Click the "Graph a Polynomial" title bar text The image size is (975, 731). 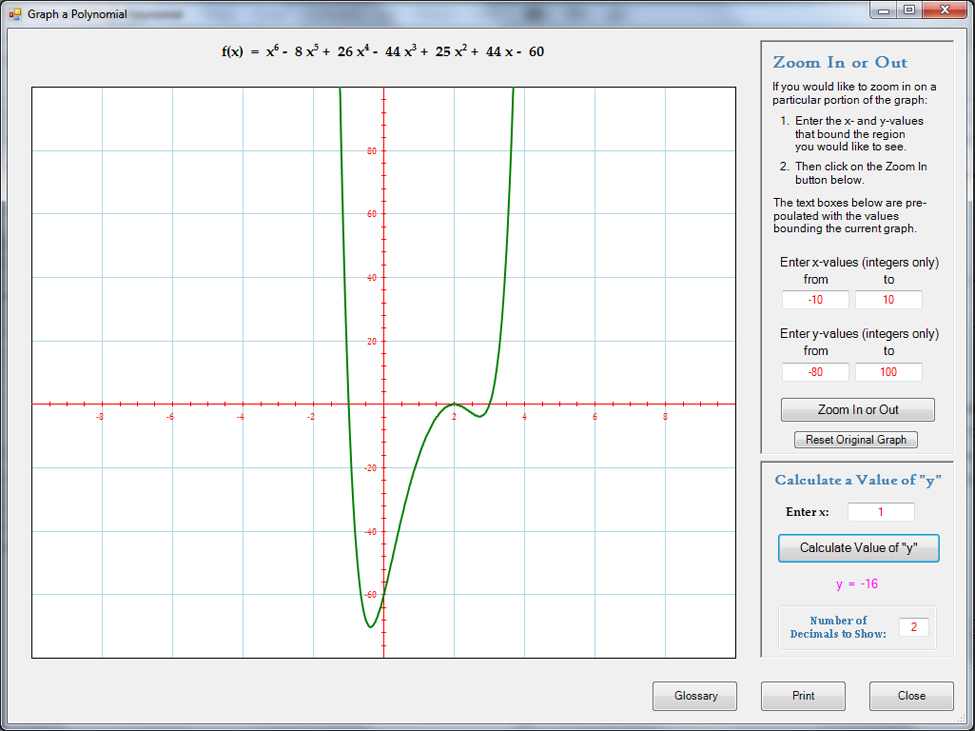tap(77, 14)
